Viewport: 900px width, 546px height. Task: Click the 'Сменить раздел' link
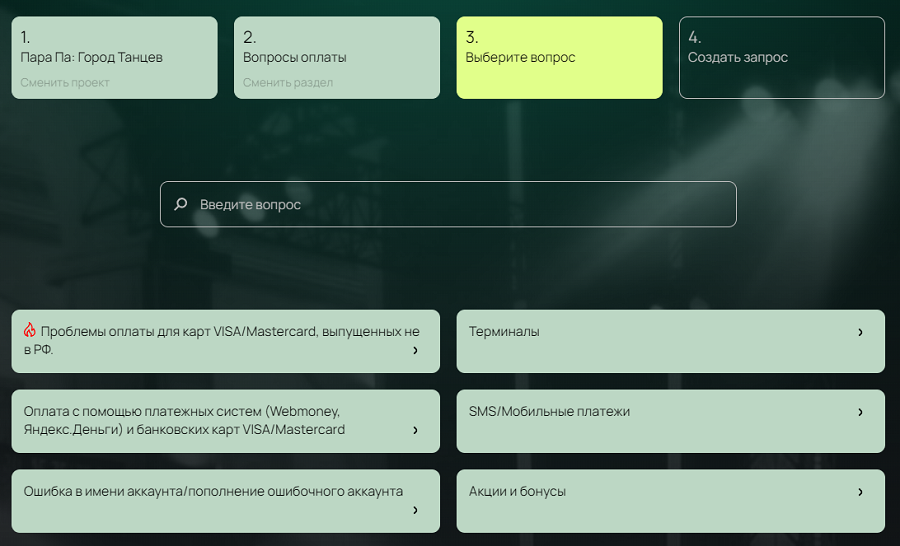288,83
